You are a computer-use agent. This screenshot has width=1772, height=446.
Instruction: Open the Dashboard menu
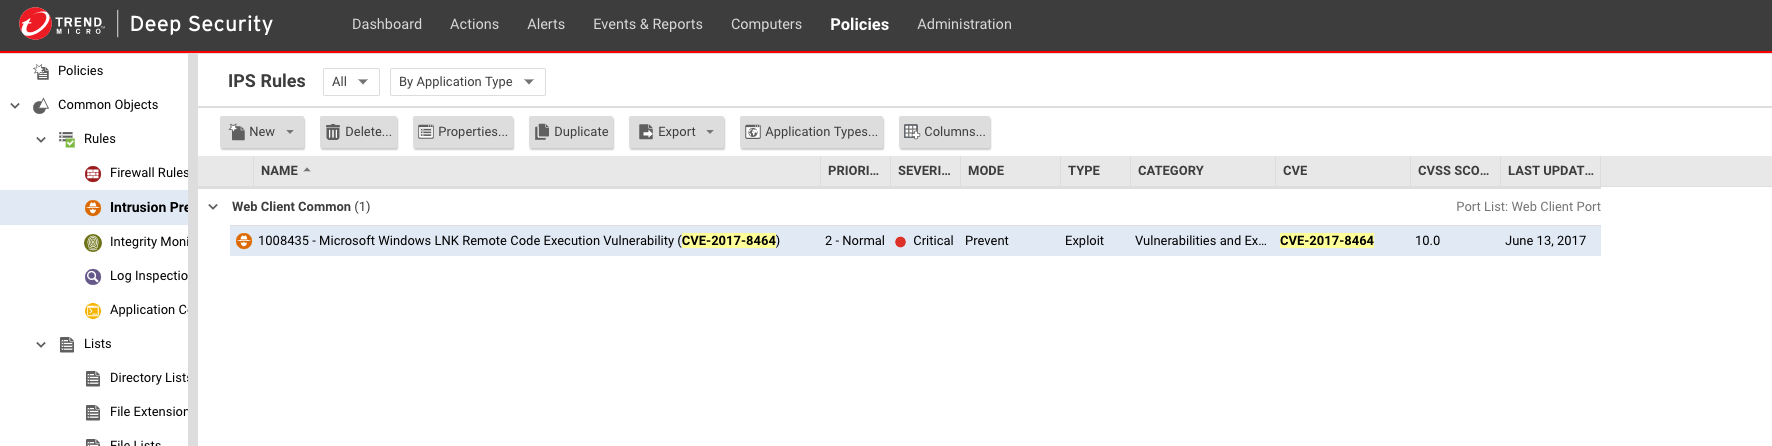387,24
